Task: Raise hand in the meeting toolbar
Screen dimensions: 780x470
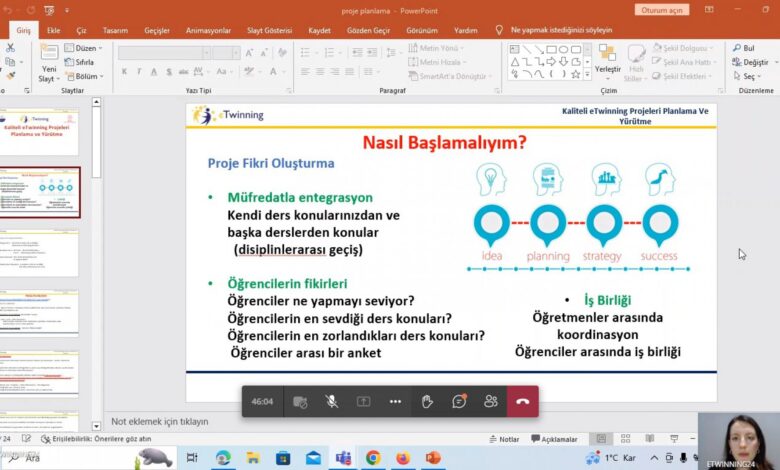Action: coord(427,401)
